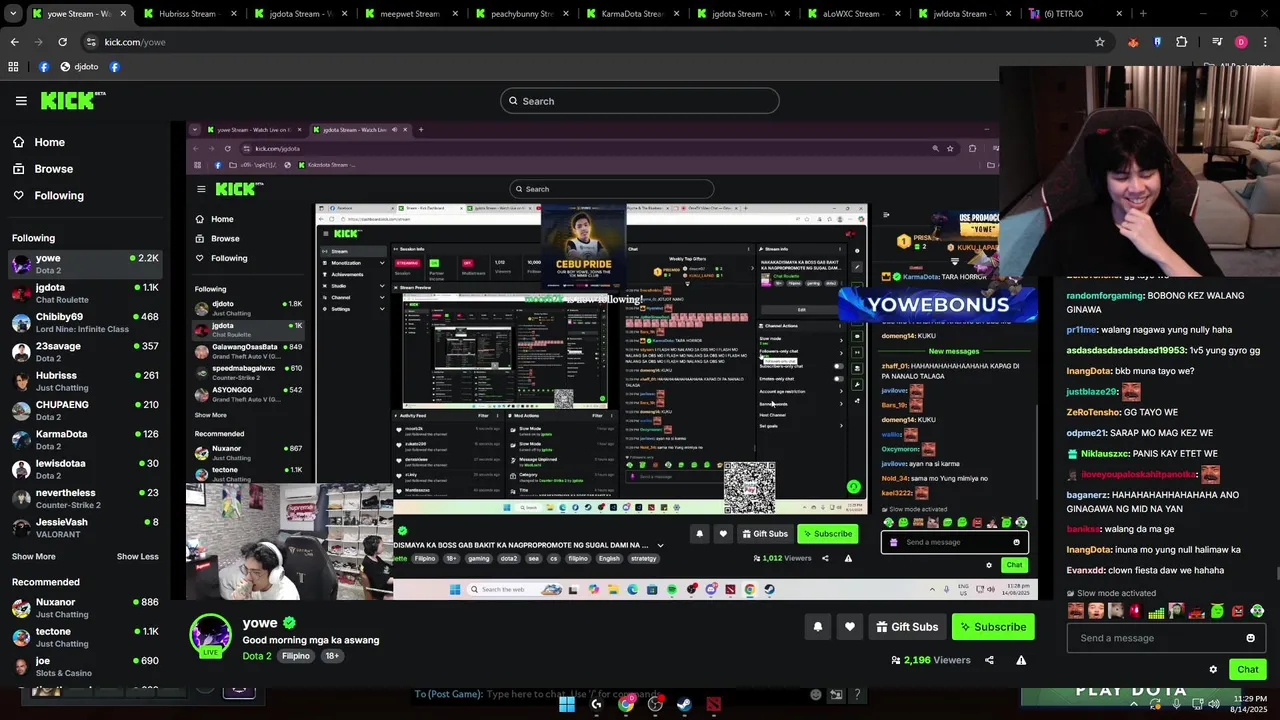Switch to the KarmaDota Stream browser tab
This screenshot has width=1280, height=720.
point(632,14)
